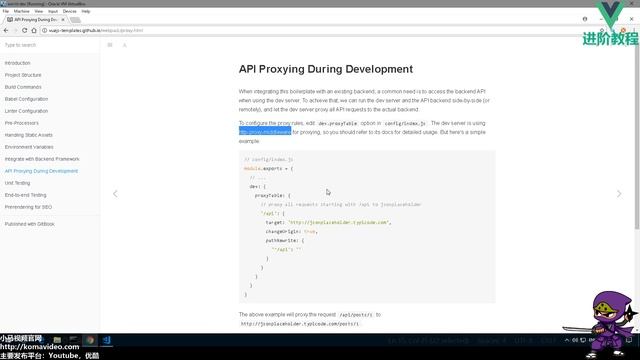Open End-to-end Testing chapter
Viewport: 640px width, 360px height.
[x=25, y=195]
